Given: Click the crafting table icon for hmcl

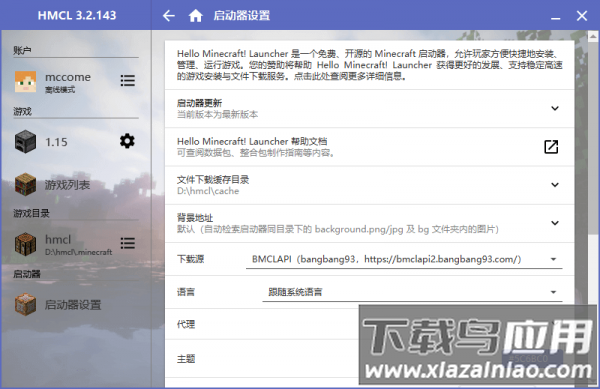Looking at the screenshot, I should (25, 244).
